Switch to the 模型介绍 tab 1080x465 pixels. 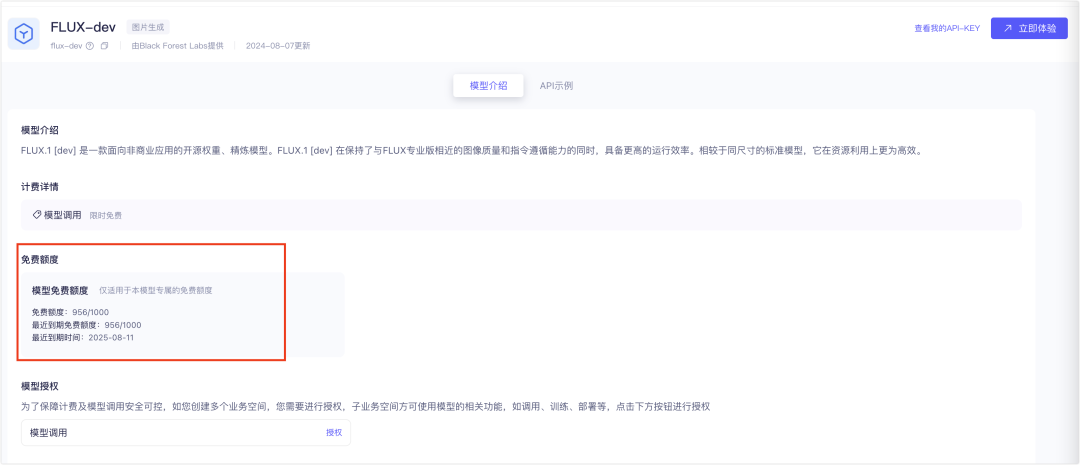coord(488,86)
